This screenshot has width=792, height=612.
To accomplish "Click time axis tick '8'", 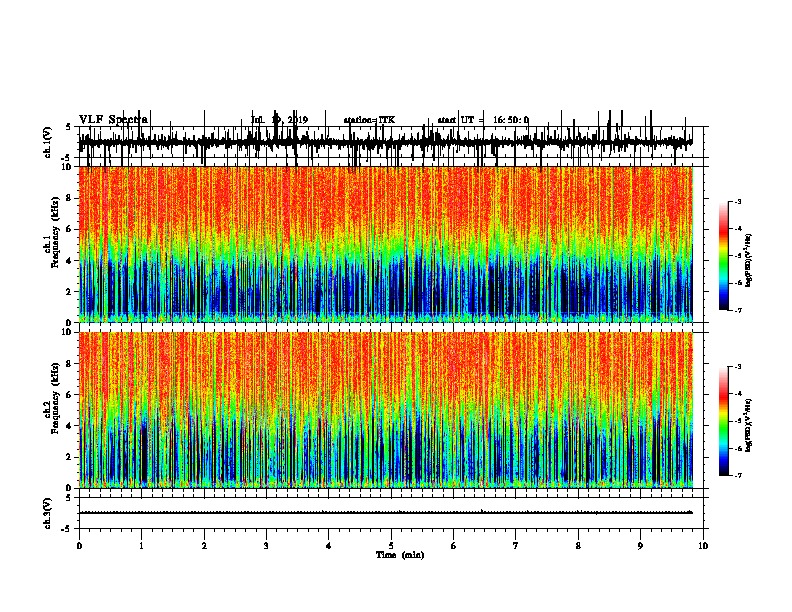I will coord(578,546).
